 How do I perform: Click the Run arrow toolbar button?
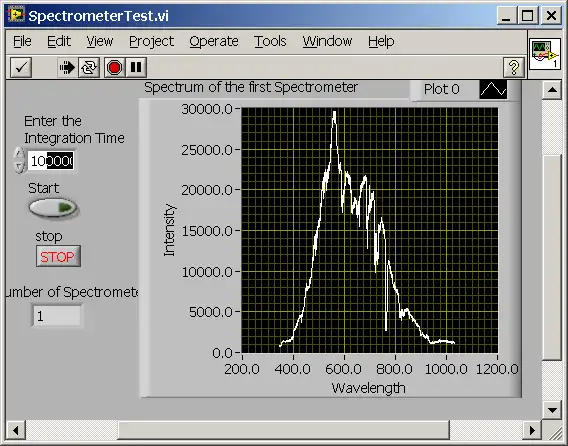click(67, 67)
